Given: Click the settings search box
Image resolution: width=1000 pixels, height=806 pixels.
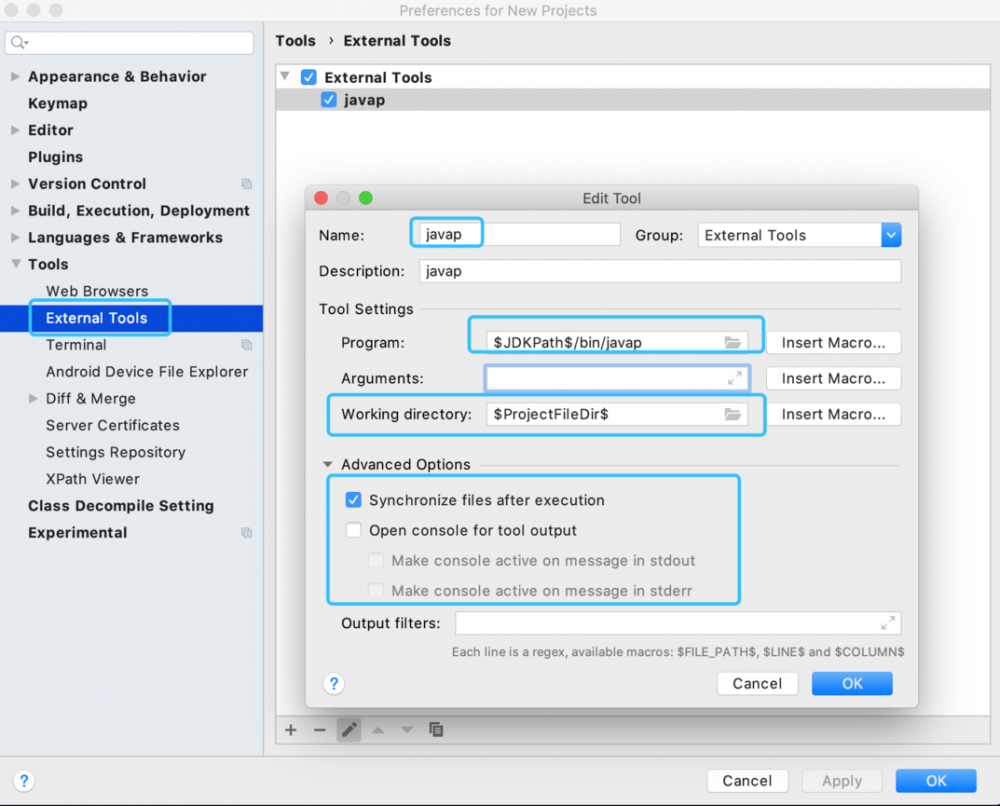Looking at the screenshot, I should point(129,43).
